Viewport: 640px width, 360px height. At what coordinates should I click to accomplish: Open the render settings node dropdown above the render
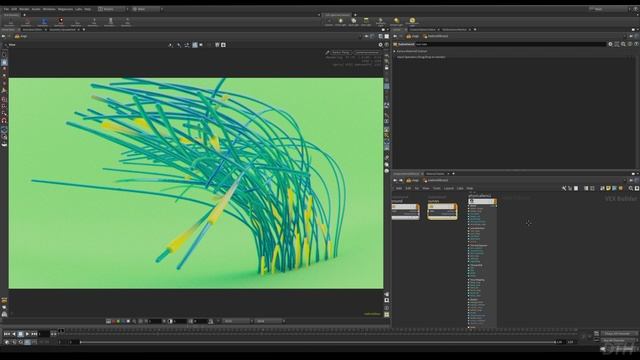(367, 53)
